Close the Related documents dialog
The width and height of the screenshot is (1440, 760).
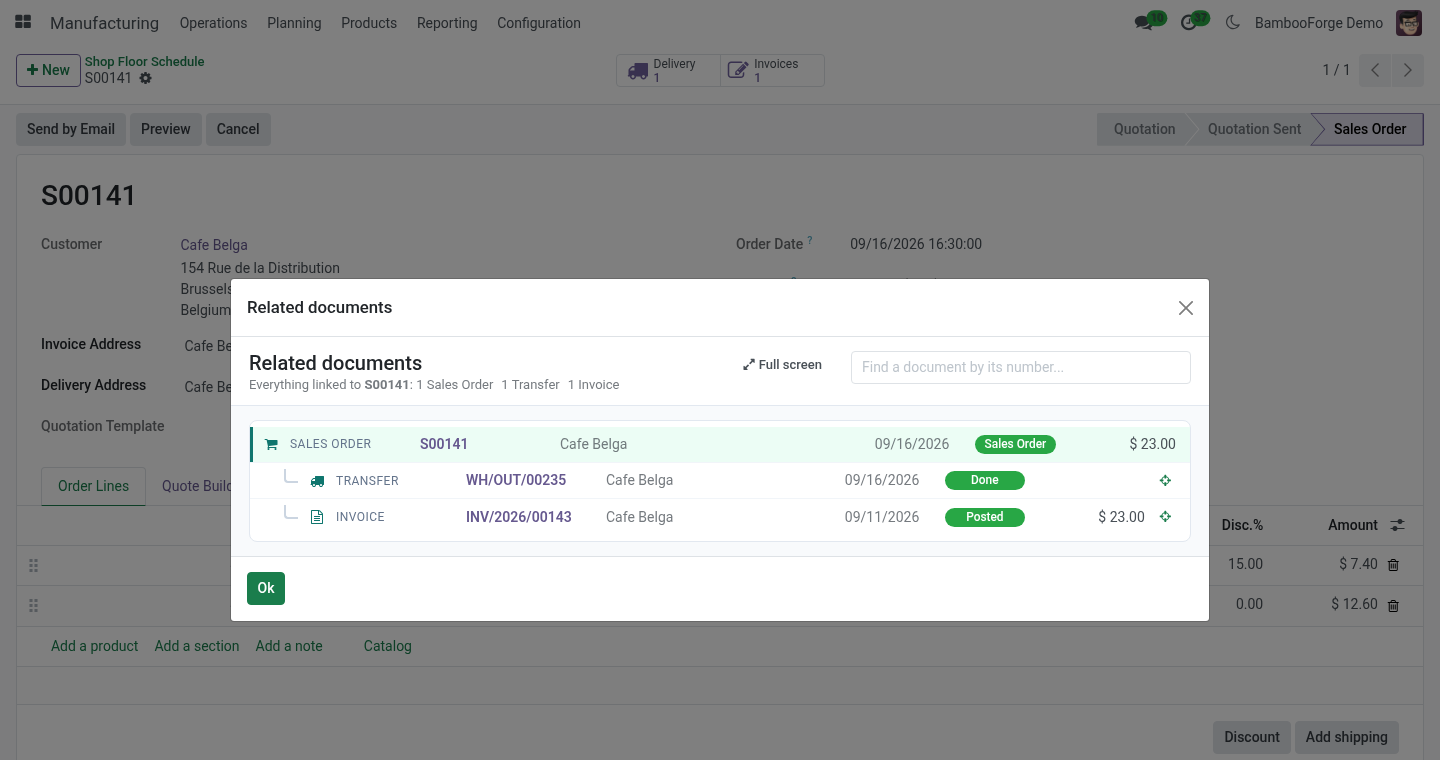tap(1186, 308)
